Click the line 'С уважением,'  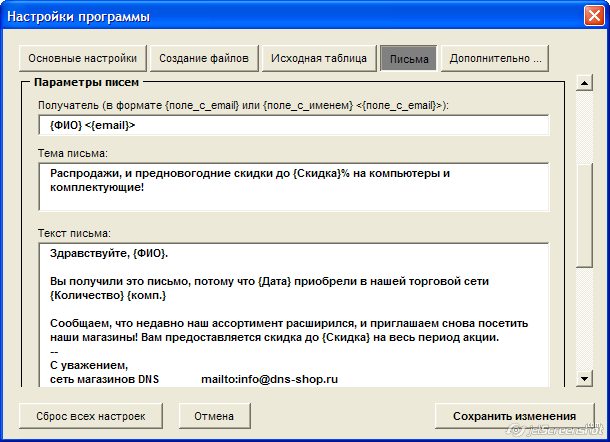[x=89, y=365]
